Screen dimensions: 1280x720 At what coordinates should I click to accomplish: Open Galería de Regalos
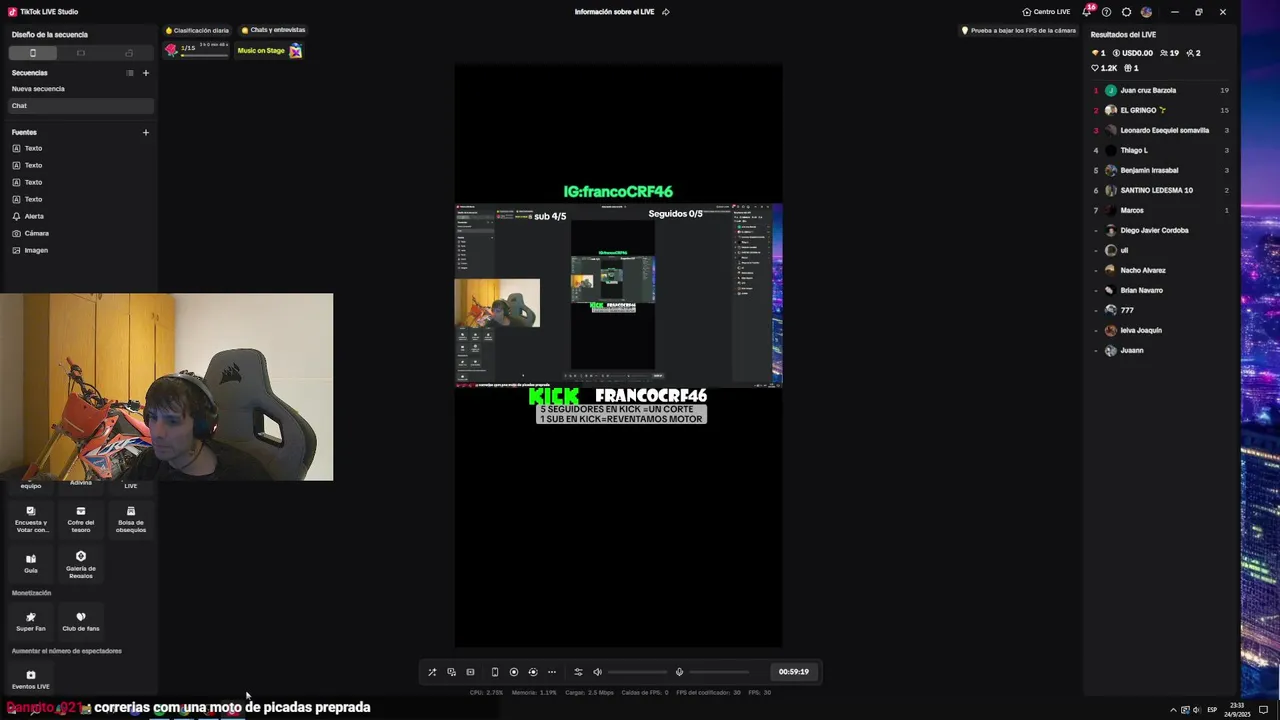(81, 564)
